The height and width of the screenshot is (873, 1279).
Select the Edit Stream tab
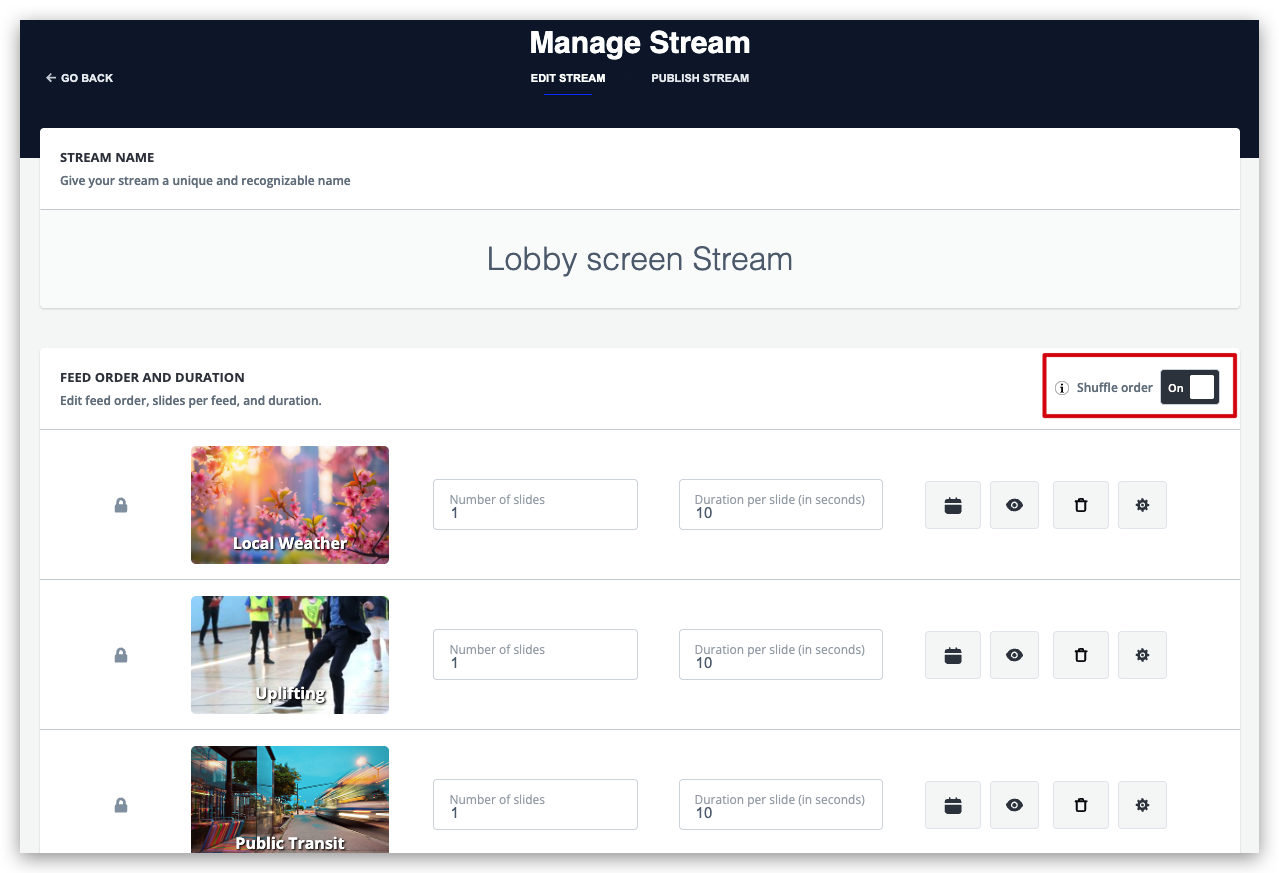coord(567,78)
